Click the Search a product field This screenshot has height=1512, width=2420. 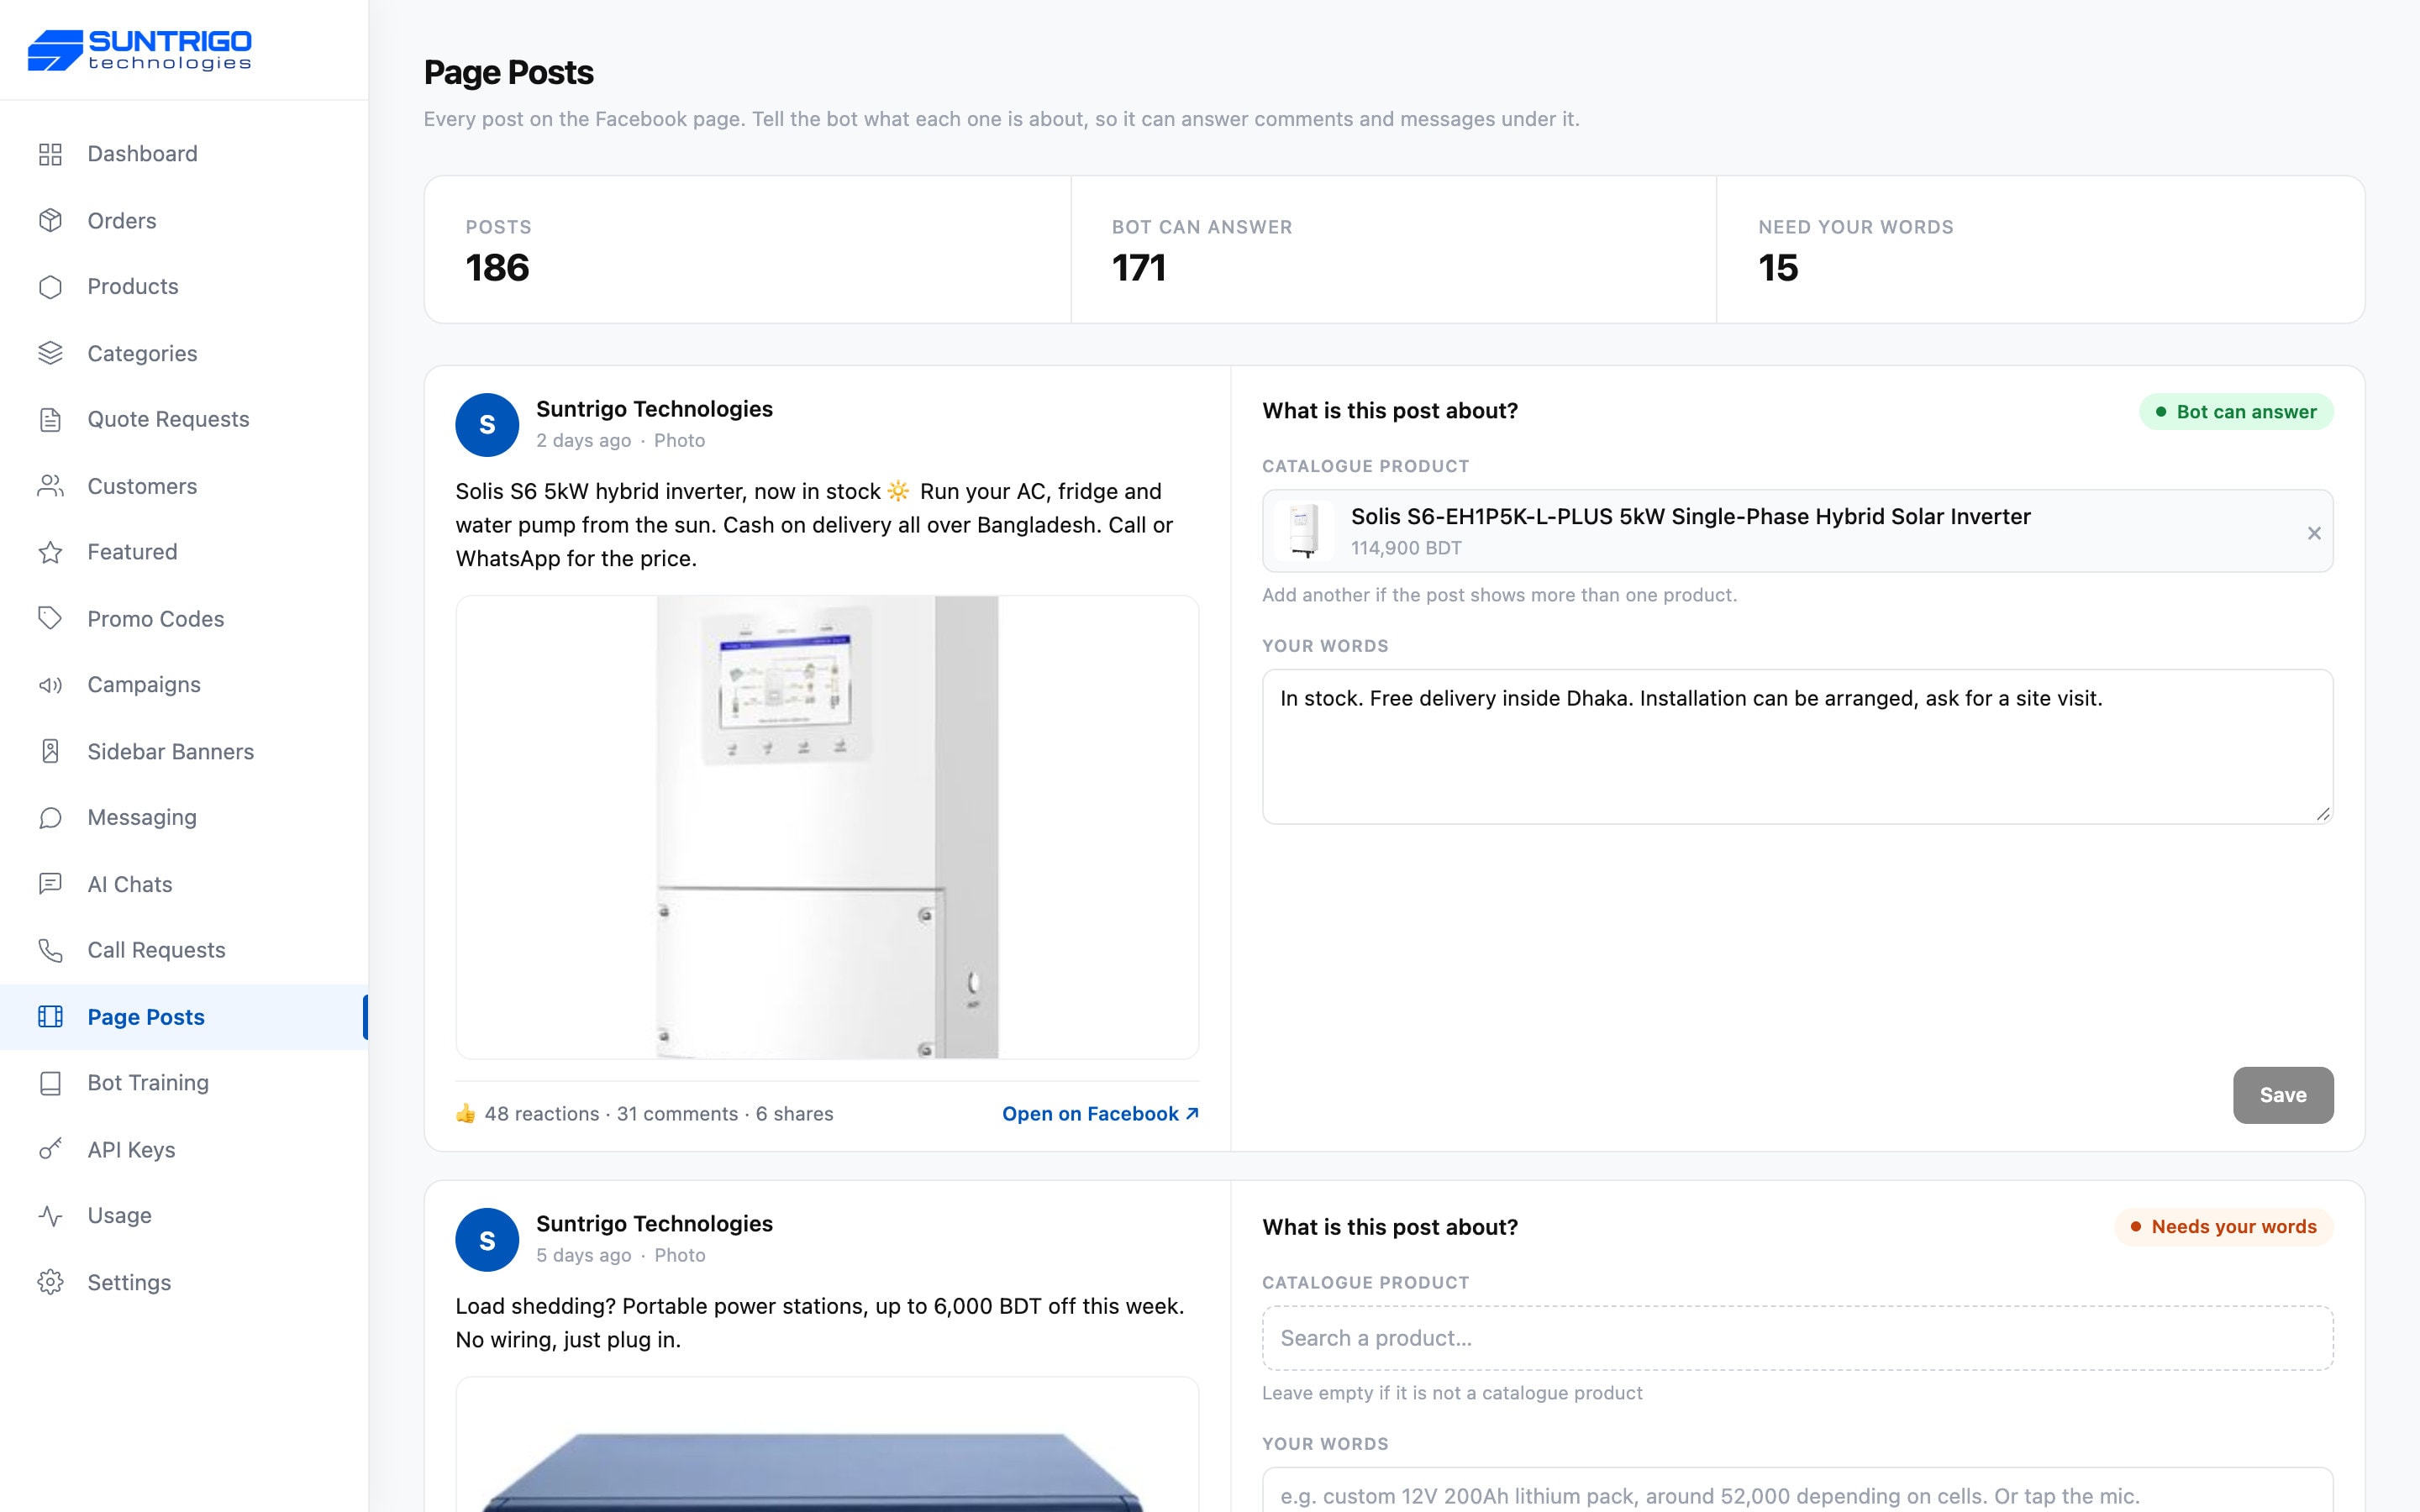click(x=1797, y=1338)
